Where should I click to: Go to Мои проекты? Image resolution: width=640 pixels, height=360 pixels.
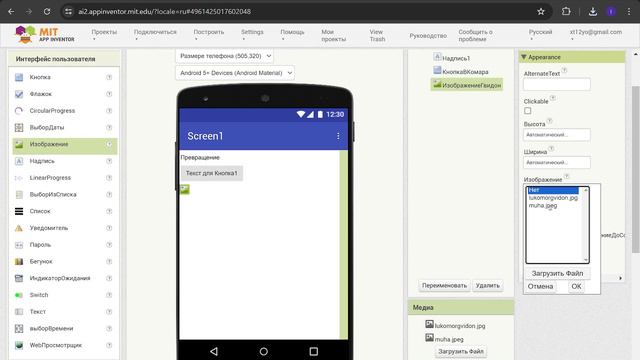tap(333, 36)
